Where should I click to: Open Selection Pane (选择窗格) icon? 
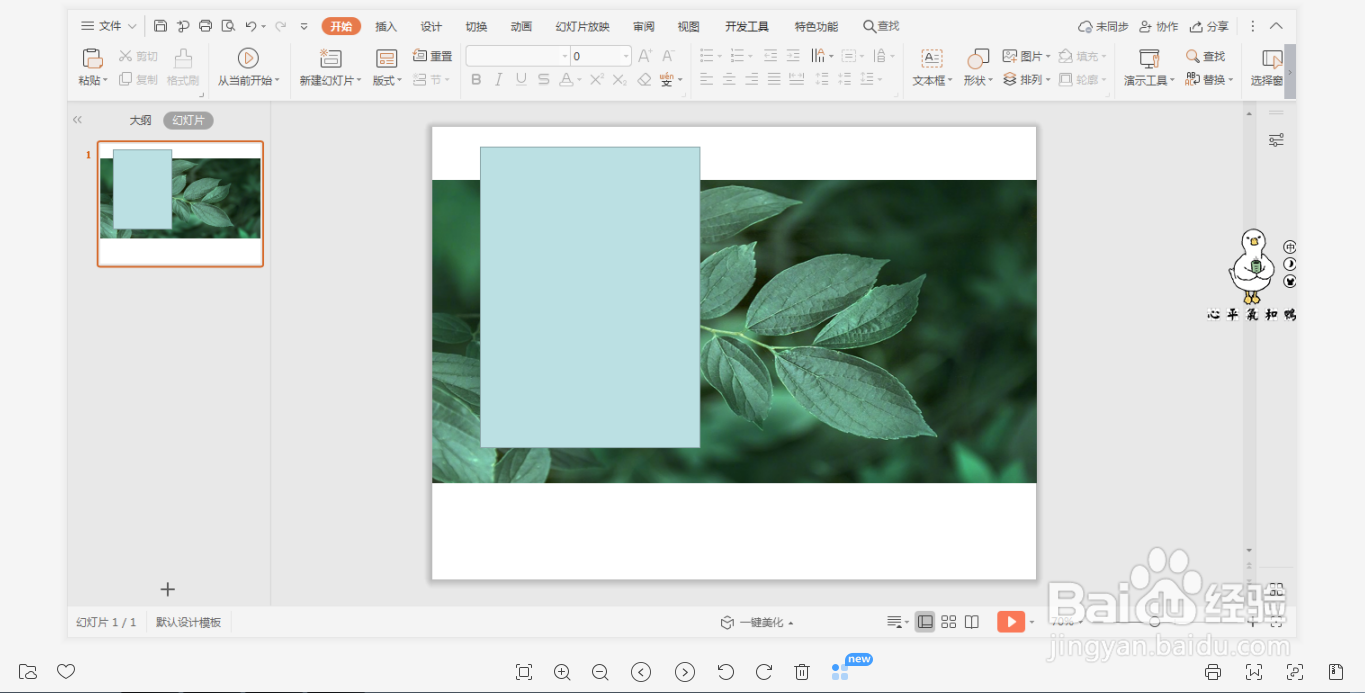[x=1272, y=59]
